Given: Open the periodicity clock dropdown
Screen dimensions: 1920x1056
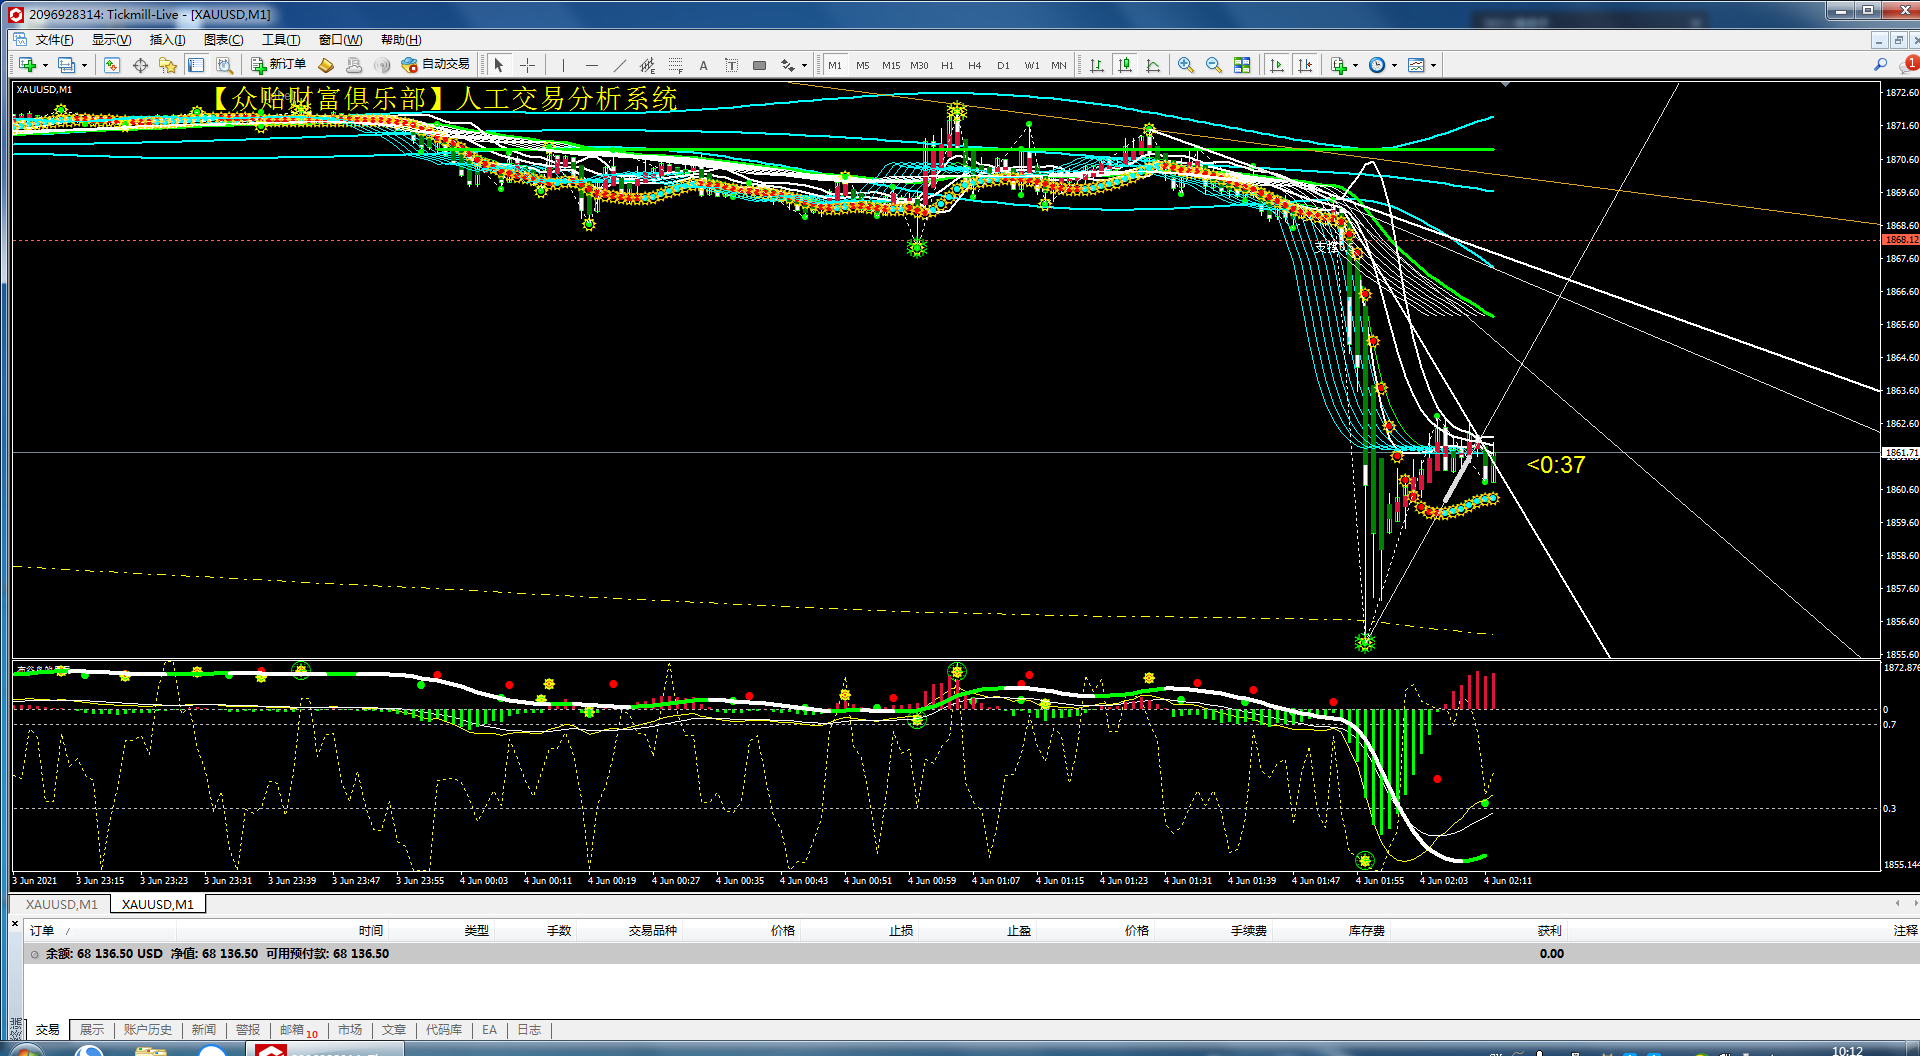Looking at the screenshot, I should point(1383,65).
